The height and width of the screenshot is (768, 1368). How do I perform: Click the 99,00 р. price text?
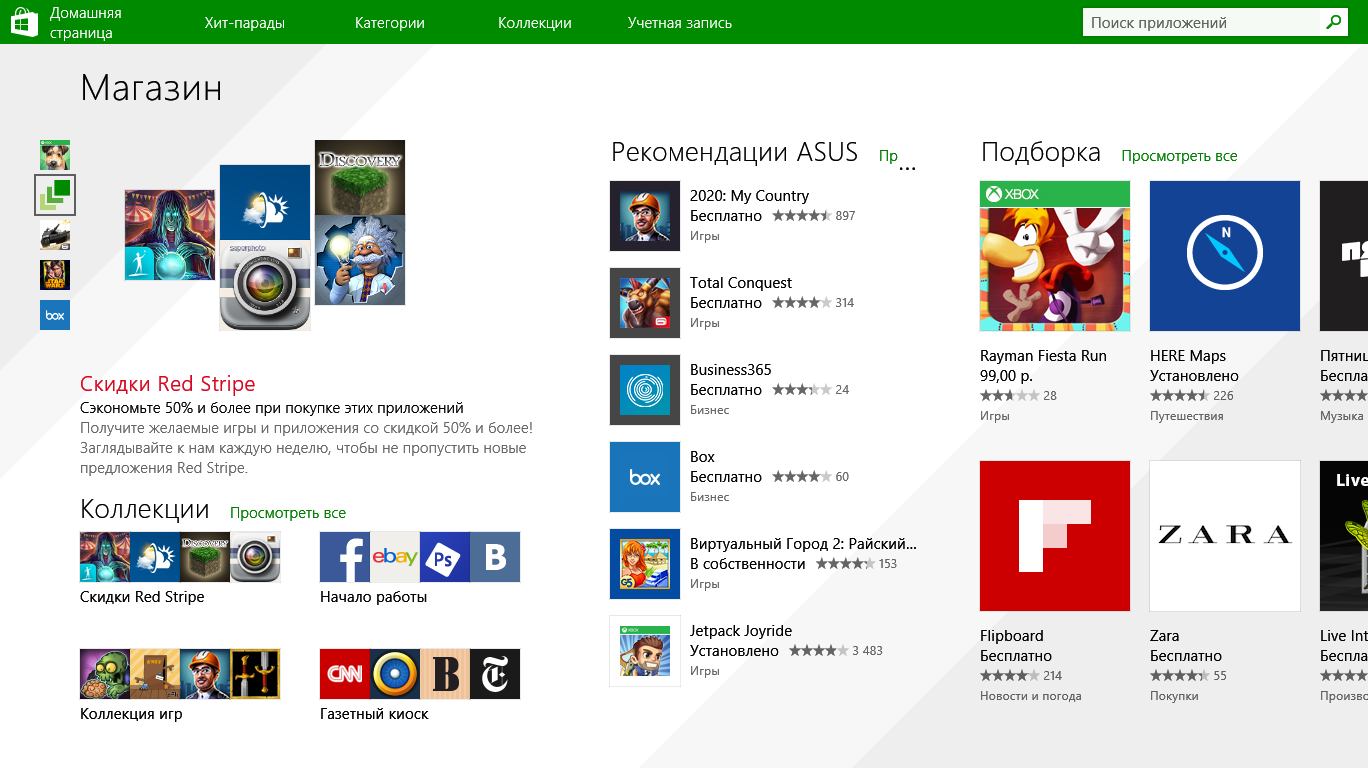click(x=1006, y=376)
